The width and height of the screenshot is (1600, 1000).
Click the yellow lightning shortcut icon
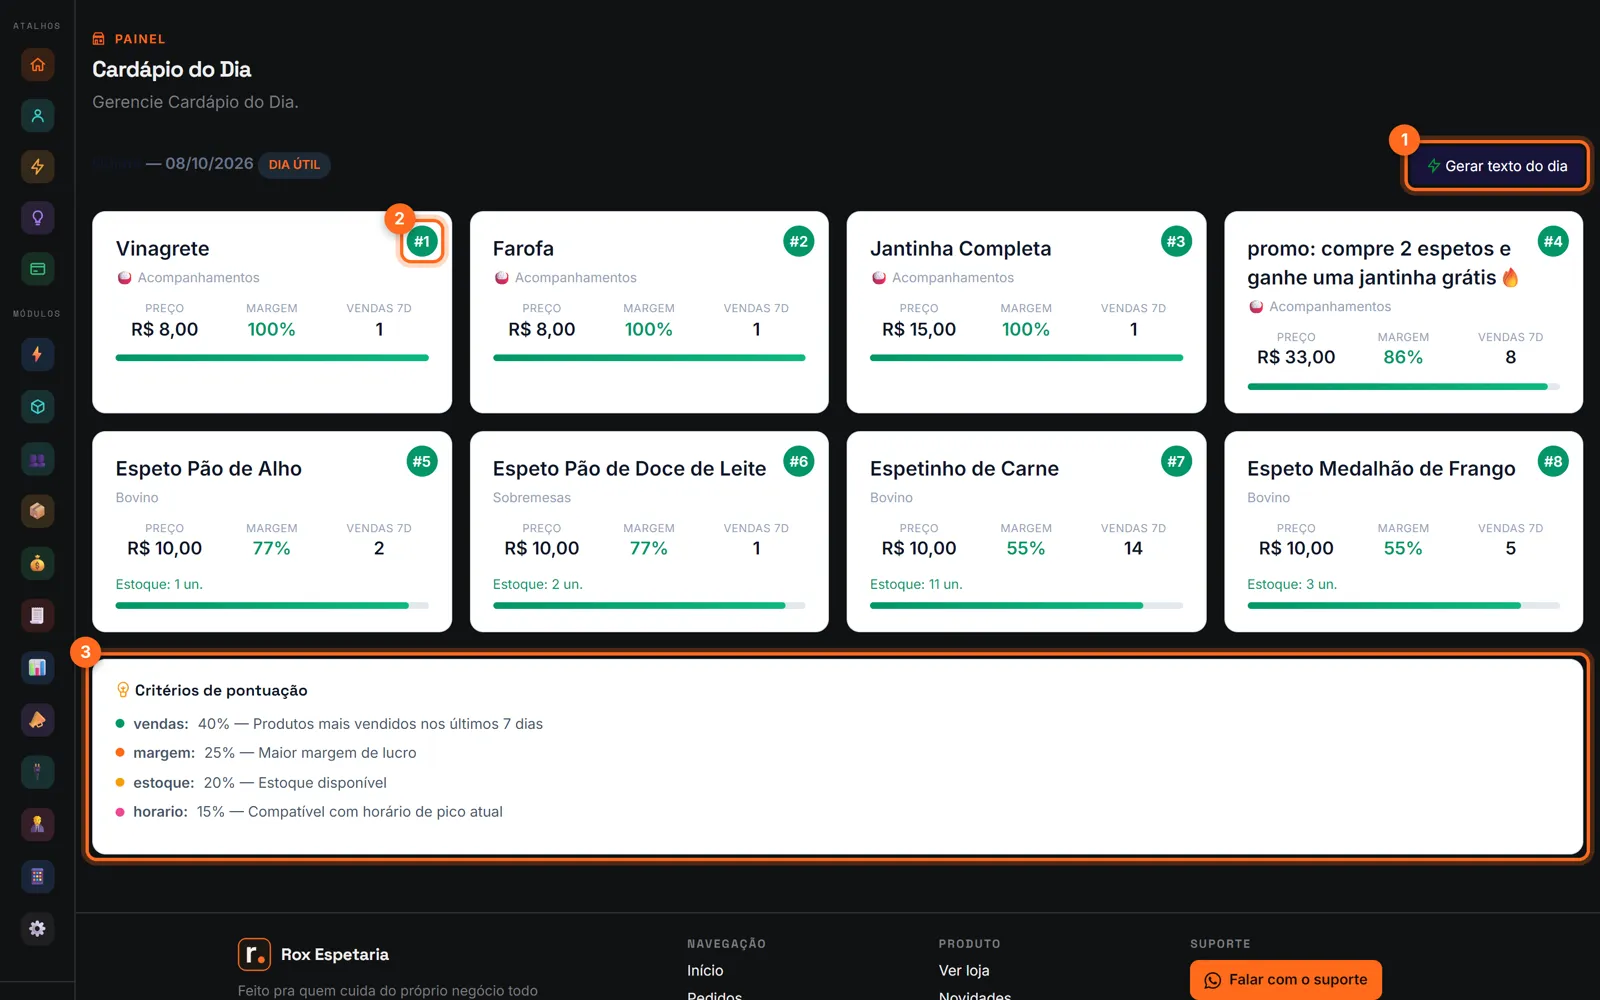pos(37,167)
